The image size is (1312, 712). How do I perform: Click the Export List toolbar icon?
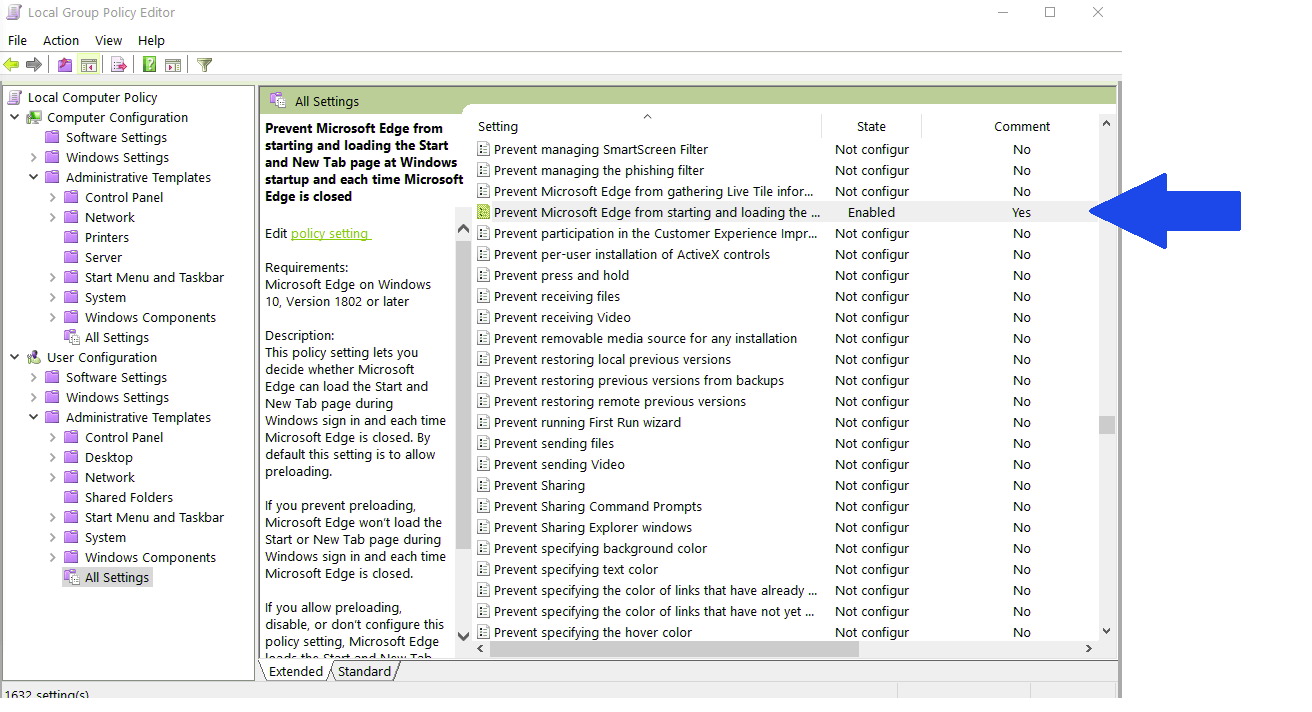[x=119, y=65]
